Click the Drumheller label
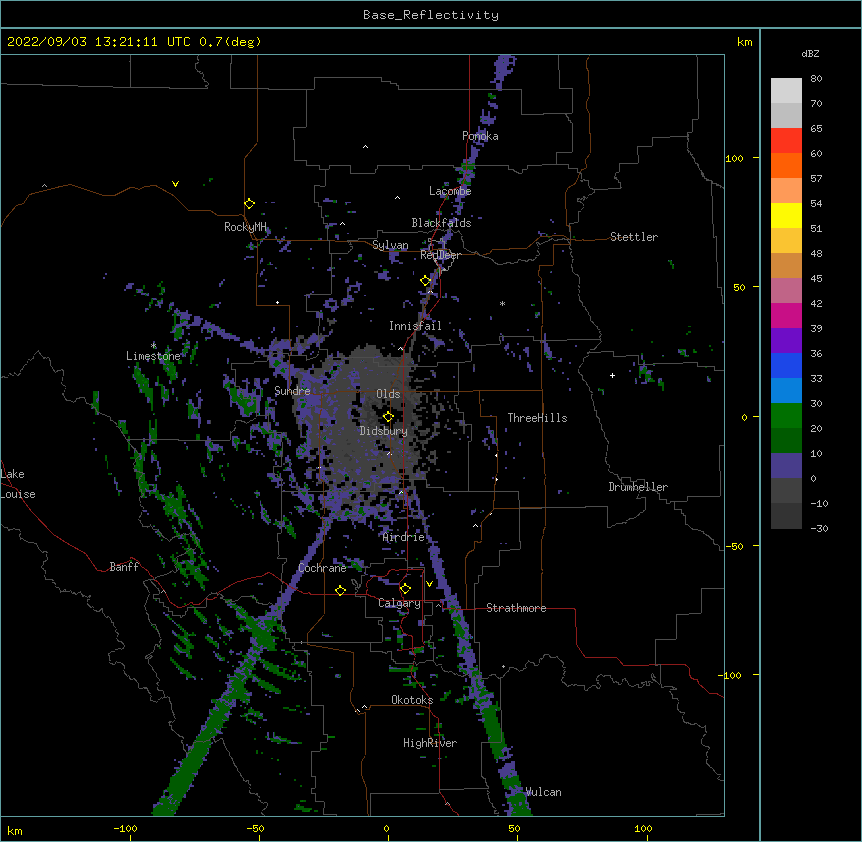 point(638,487)
